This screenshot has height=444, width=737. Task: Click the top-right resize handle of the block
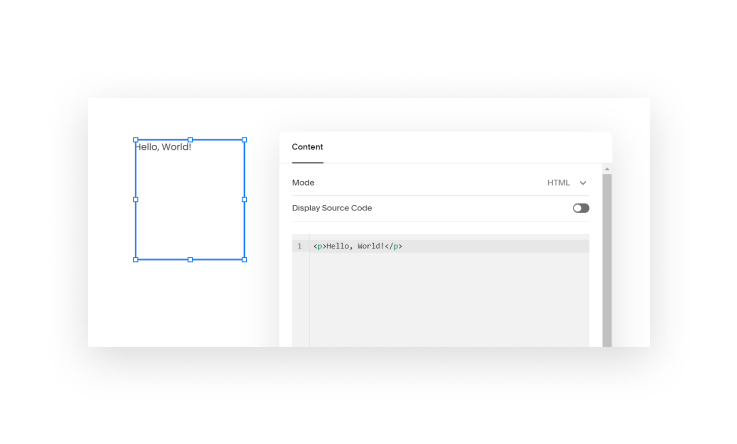(244, 140)
